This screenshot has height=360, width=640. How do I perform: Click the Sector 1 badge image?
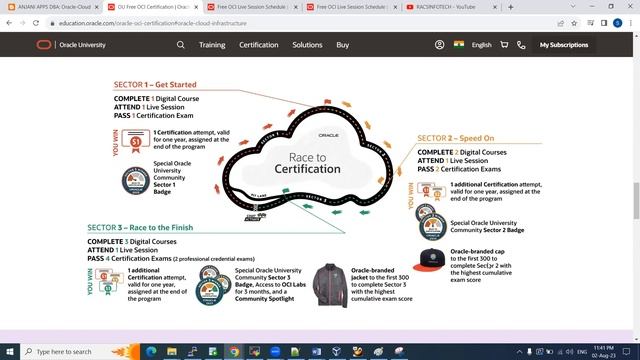[136, 180]
